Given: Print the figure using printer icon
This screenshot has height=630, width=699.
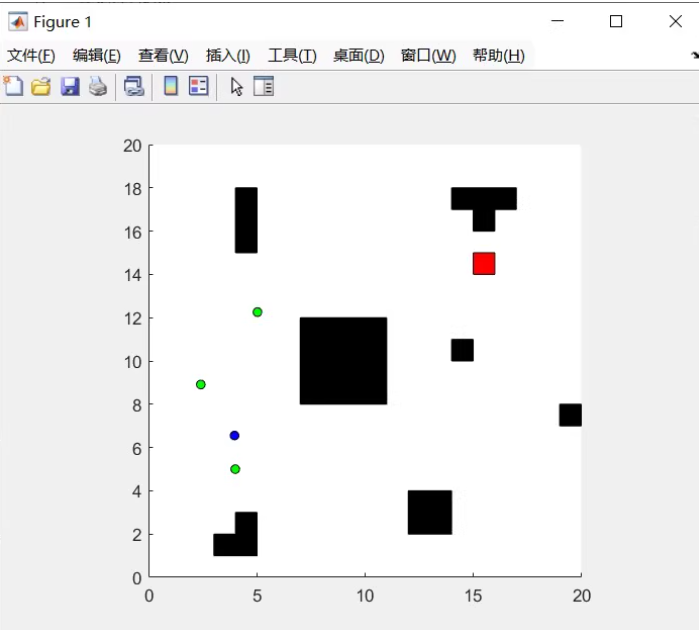Looking at the screenshot, I should (x=98, y=86).
